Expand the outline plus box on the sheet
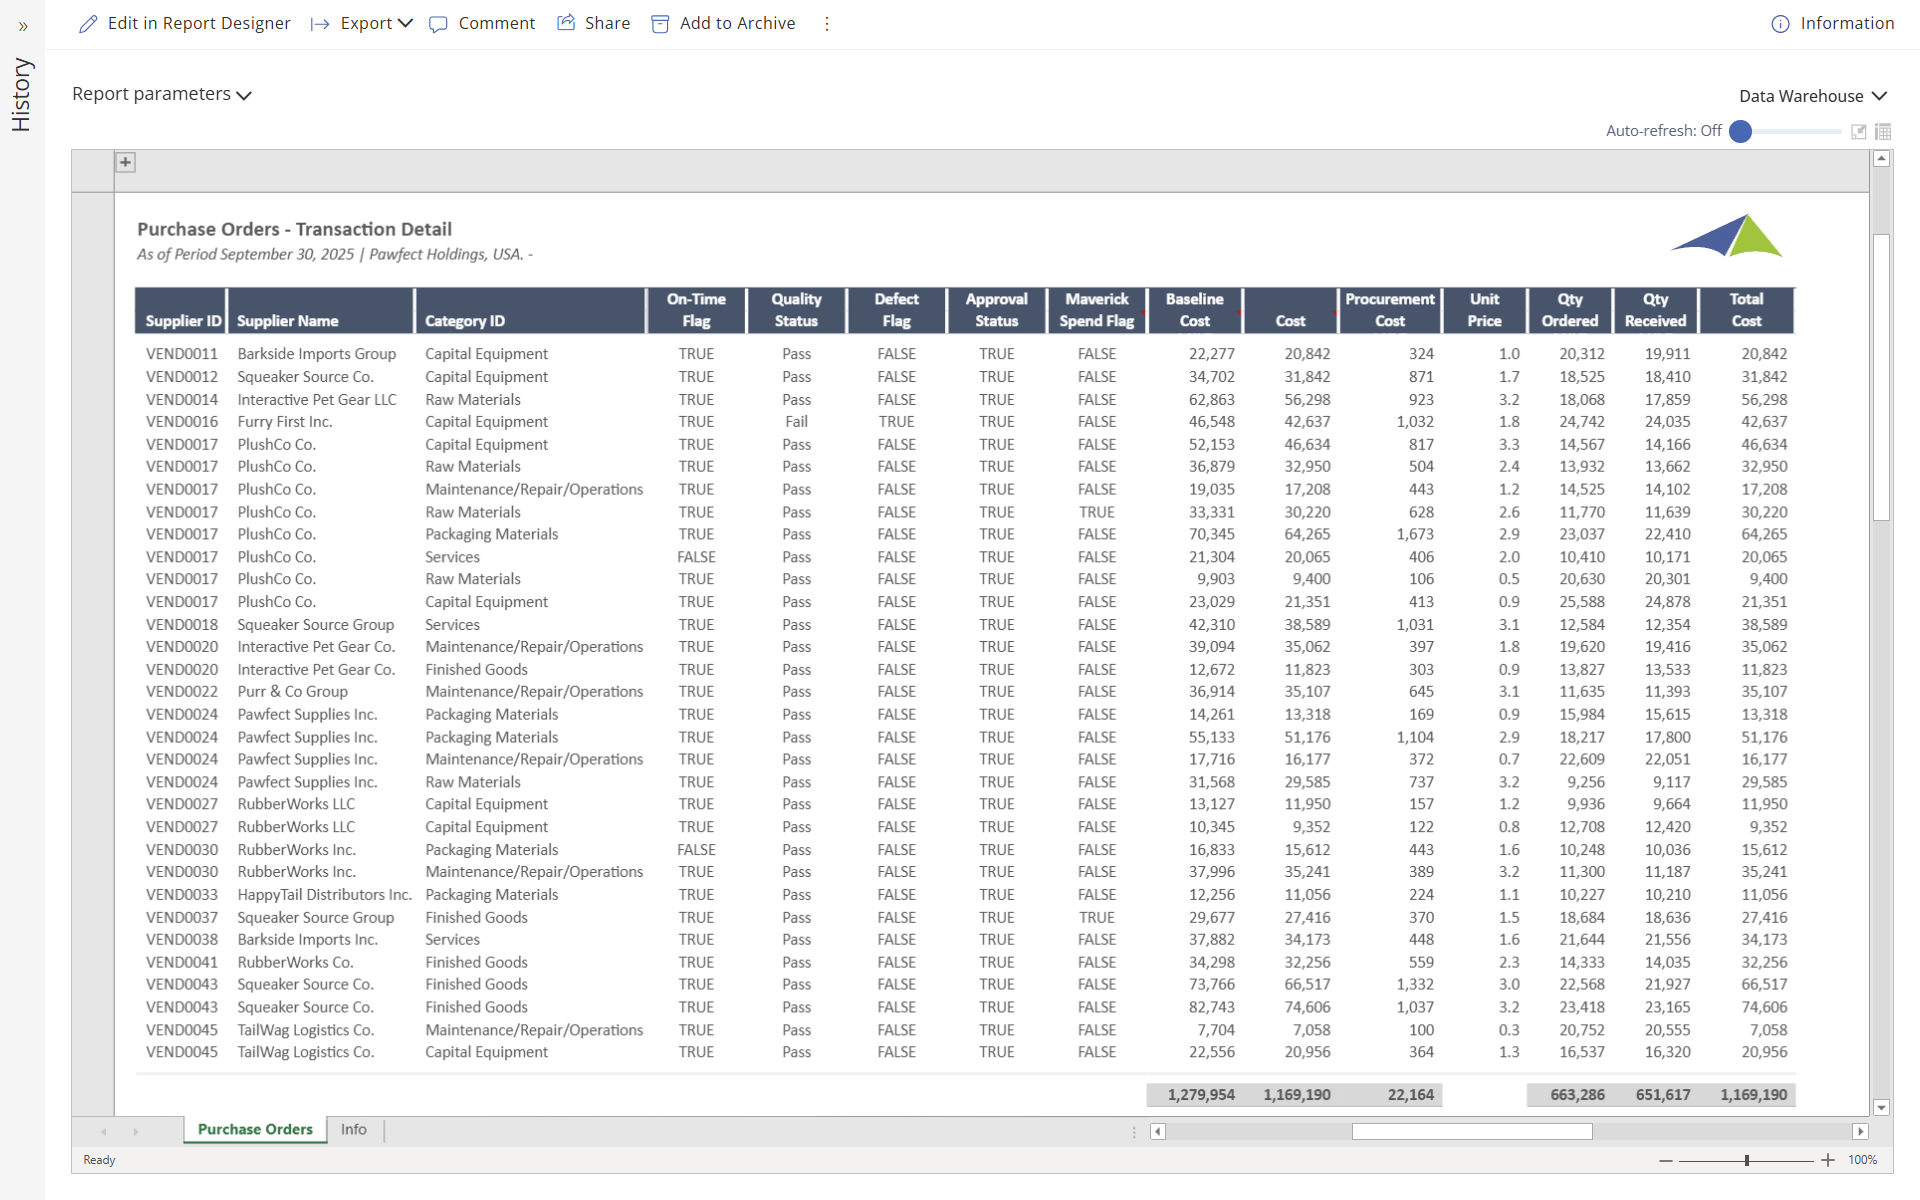Viewport: 1920px width, 1200px height. coord(125,162)
